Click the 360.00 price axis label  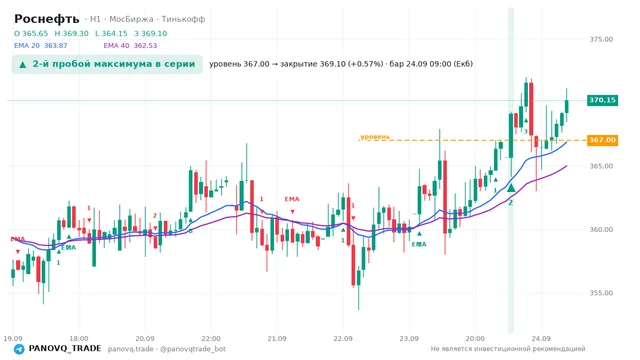pos(601,229)
